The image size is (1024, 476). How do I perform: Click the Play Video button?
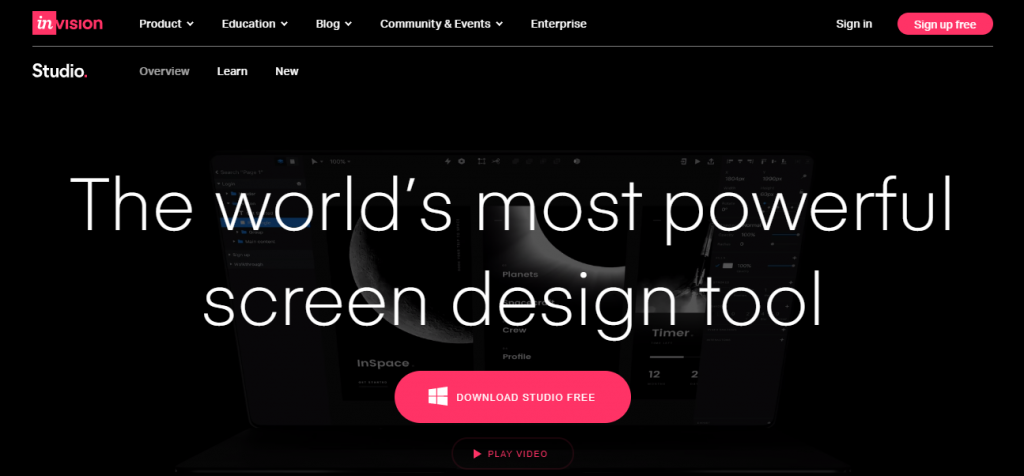513,454
